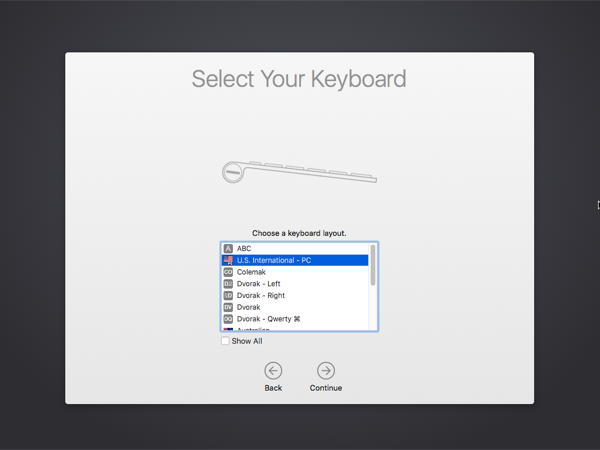Click the Colemak layout icon
600x450 pixels.
(228, 272)
